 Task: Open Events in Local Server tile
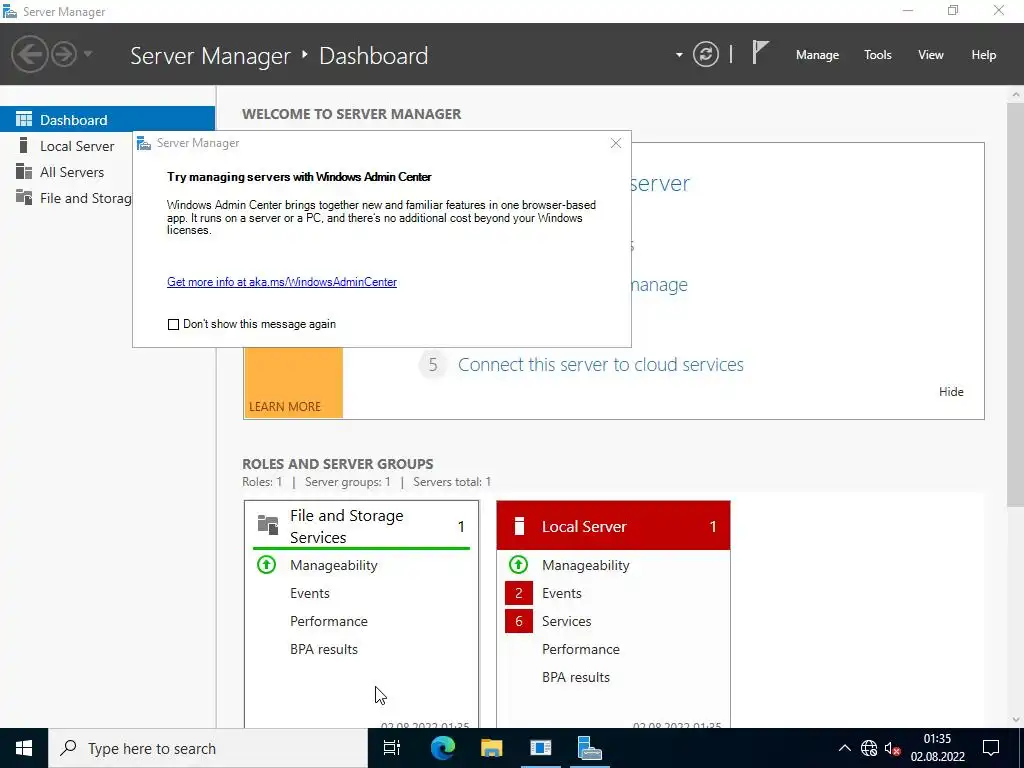click(x=562, y=593)
